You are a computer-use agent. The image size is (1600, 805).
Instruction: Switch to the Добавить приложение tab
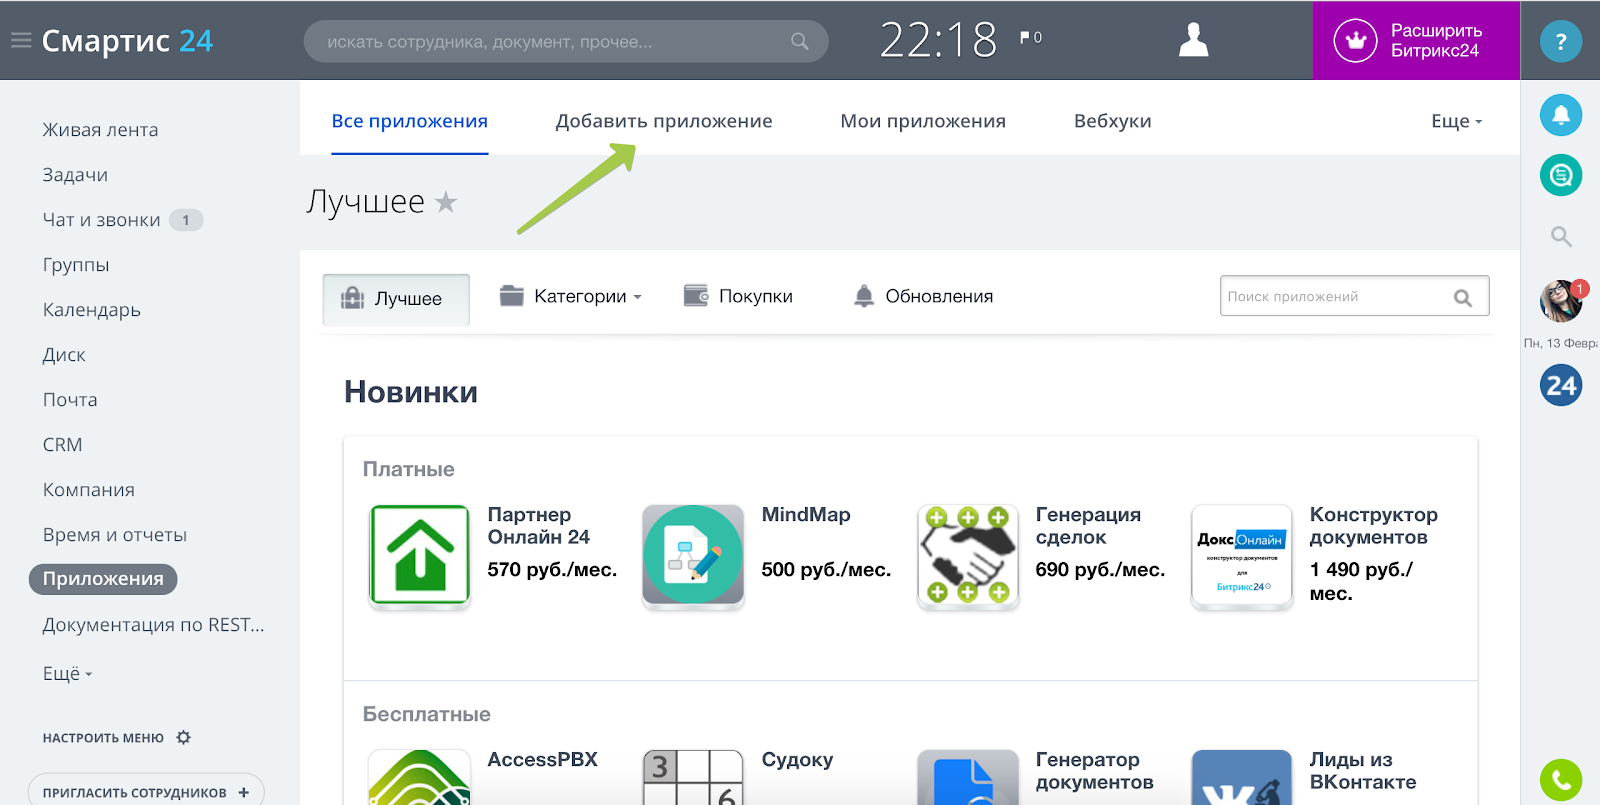[x=664, y=121]
